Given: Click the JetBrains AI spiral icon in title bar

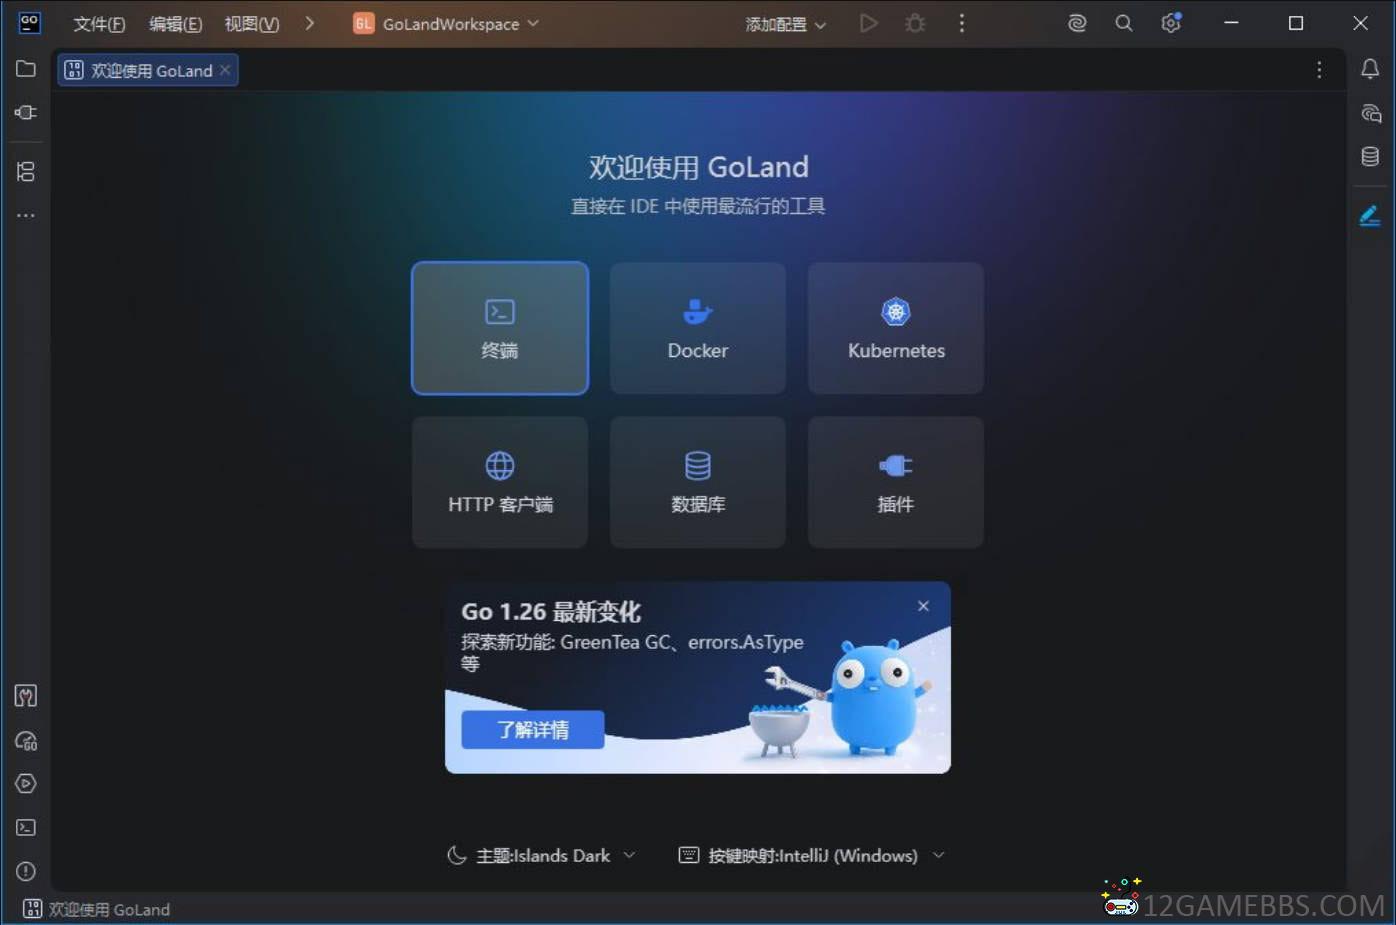Looking at the screenshot, I should [1077, 23].
